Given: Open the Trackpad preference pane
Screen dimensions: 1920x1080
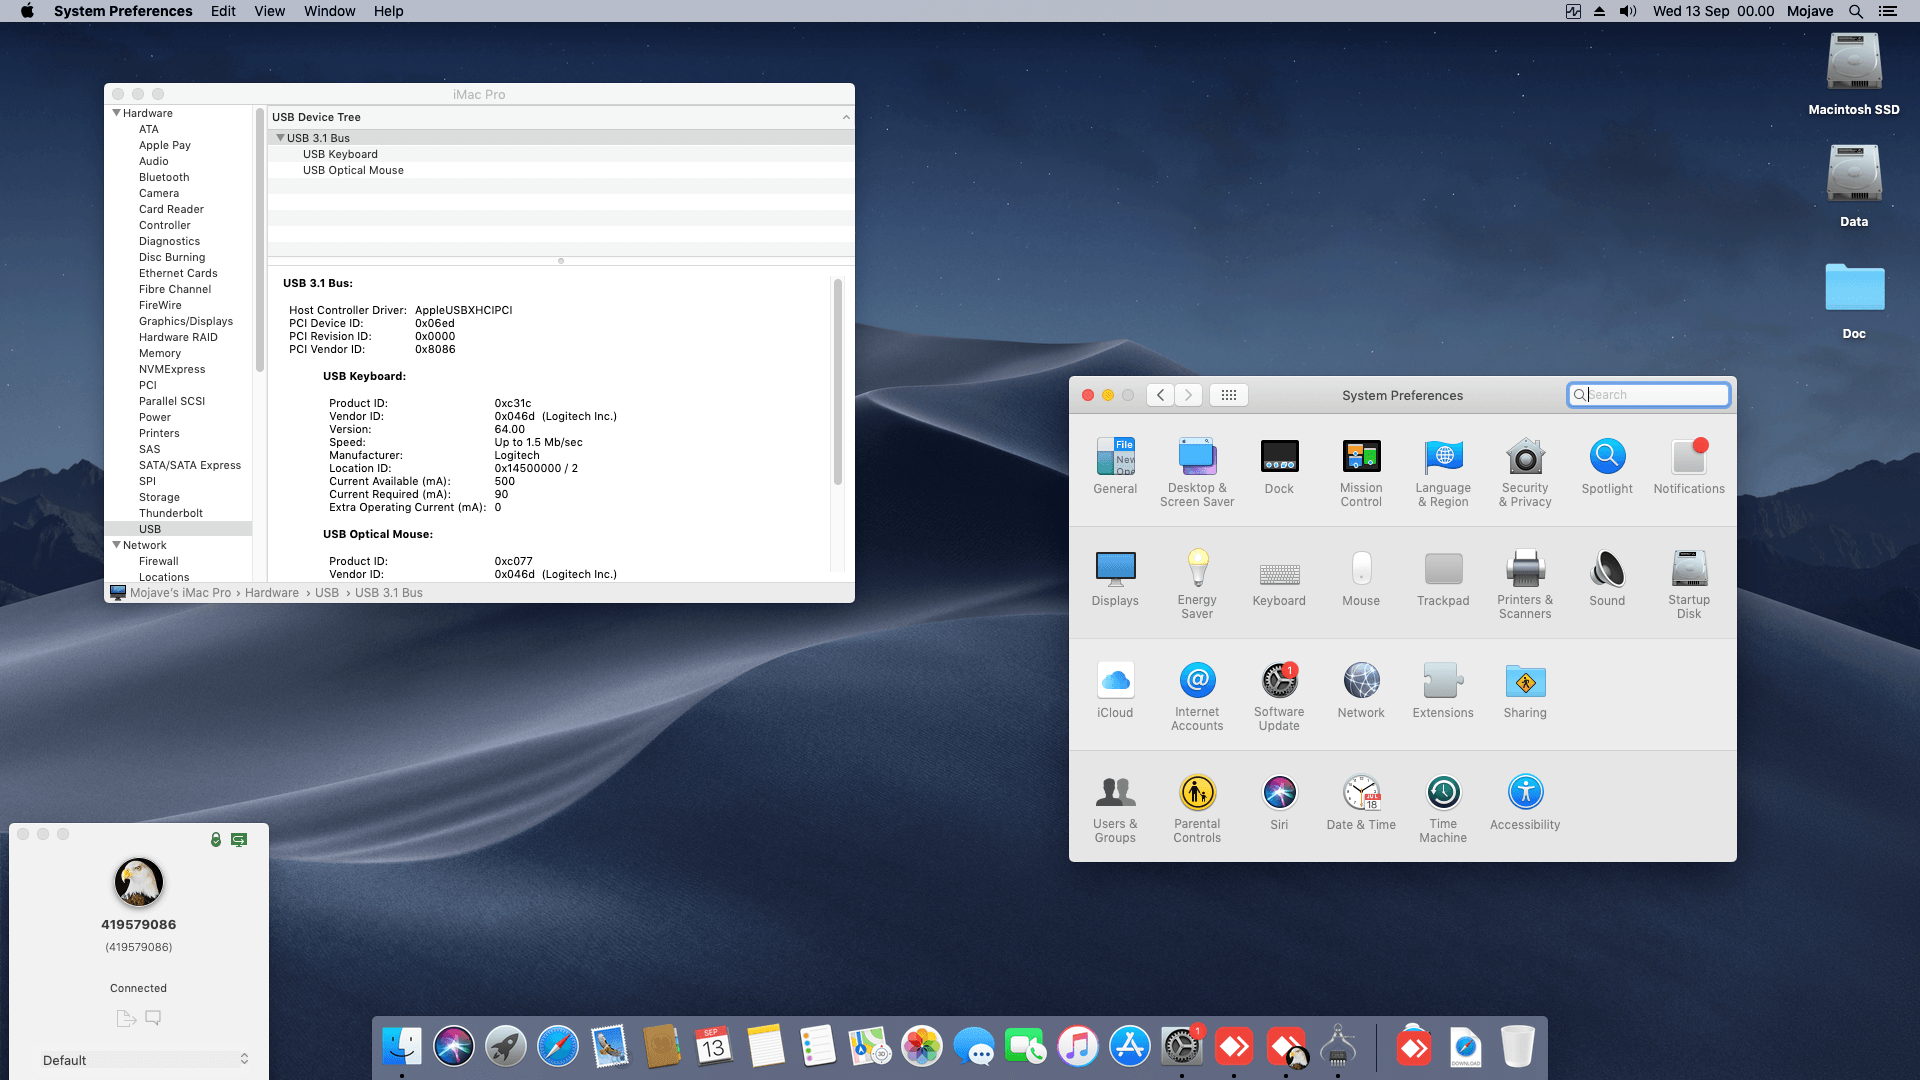Looking at the screenshot, I should pos(1443,578).
